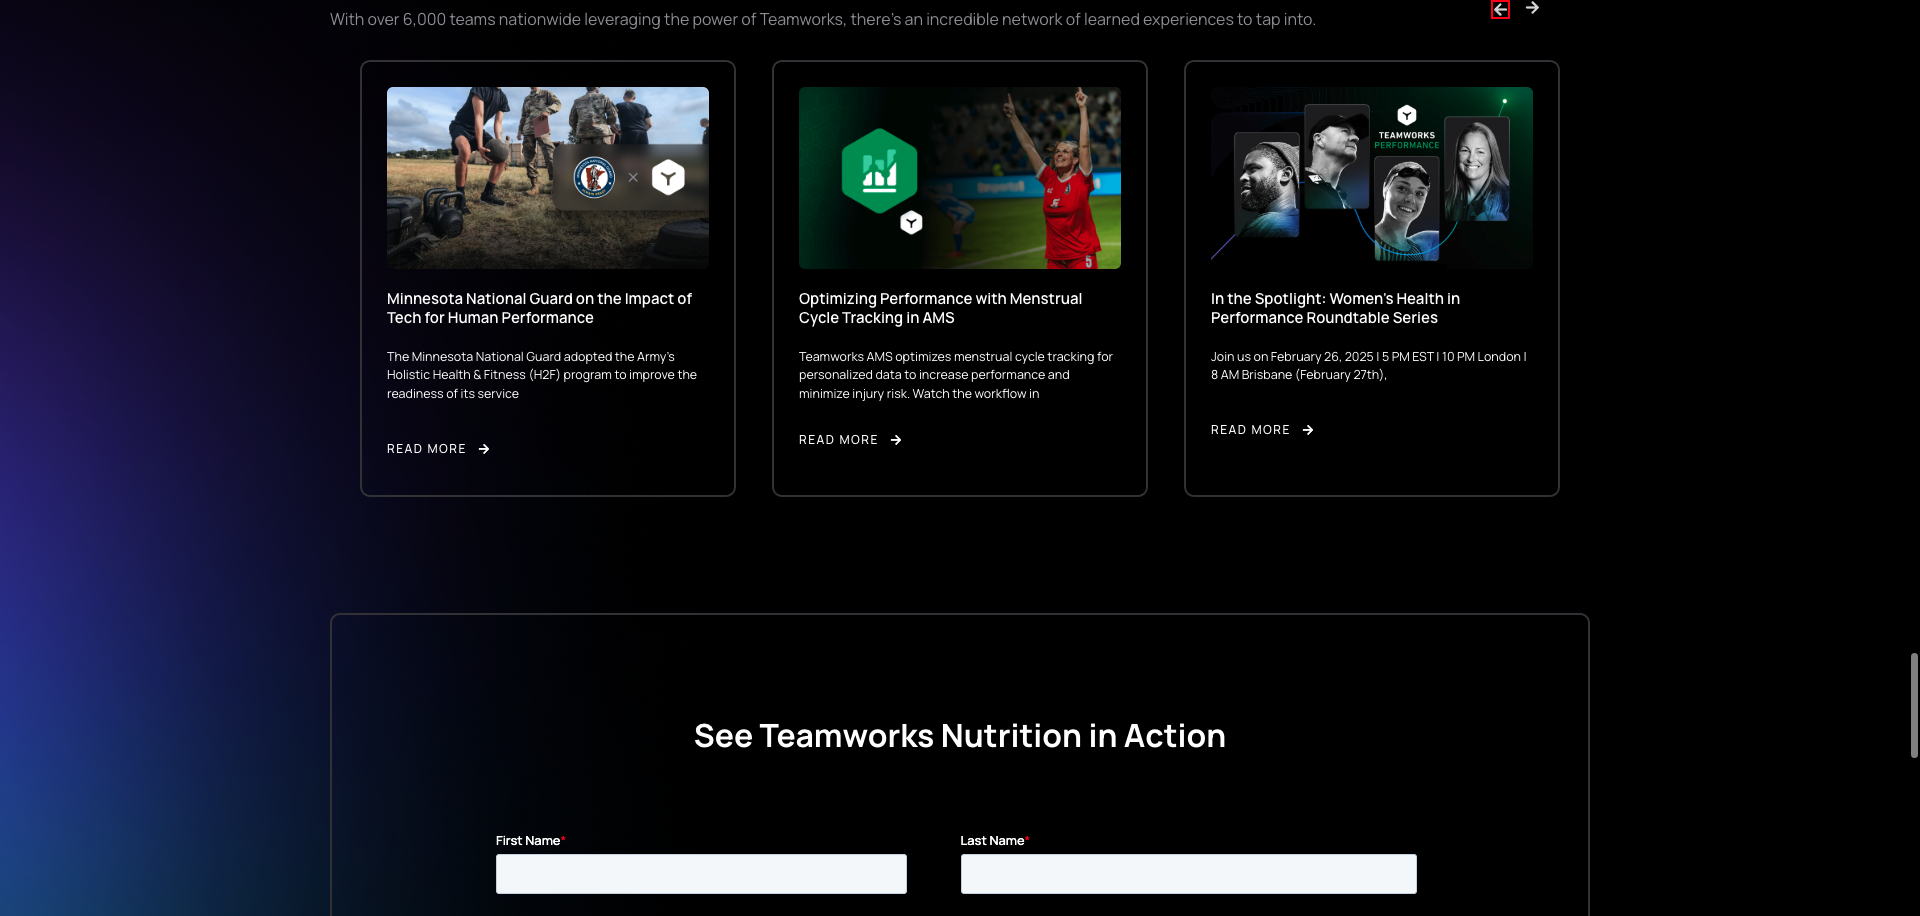
Task: Click Minnesota National Guard emblem in card image
Action: point(594,177)
